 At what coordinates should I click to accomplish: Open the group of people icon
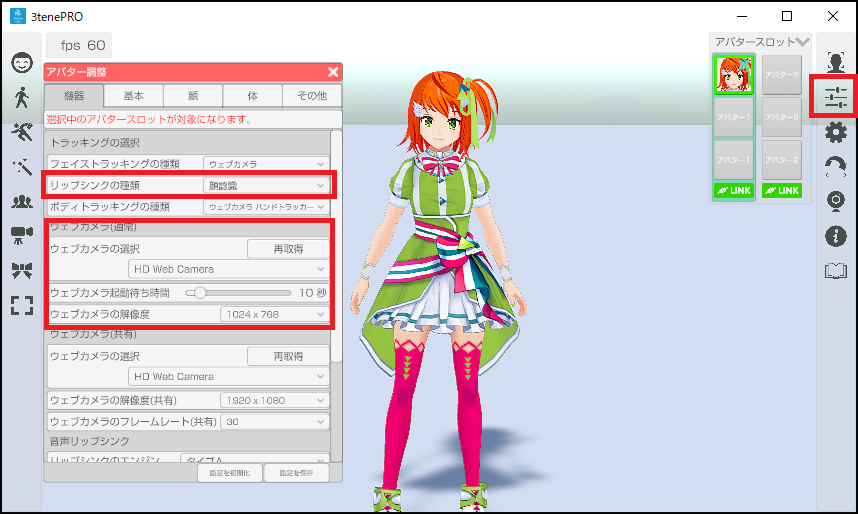tap(22, 201)
